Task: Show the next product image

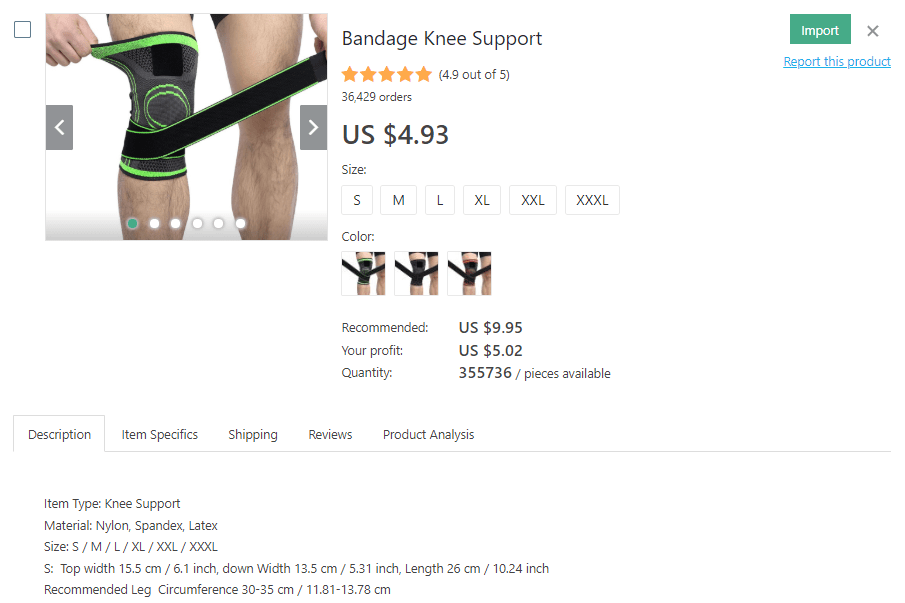Action: [313, 128]
